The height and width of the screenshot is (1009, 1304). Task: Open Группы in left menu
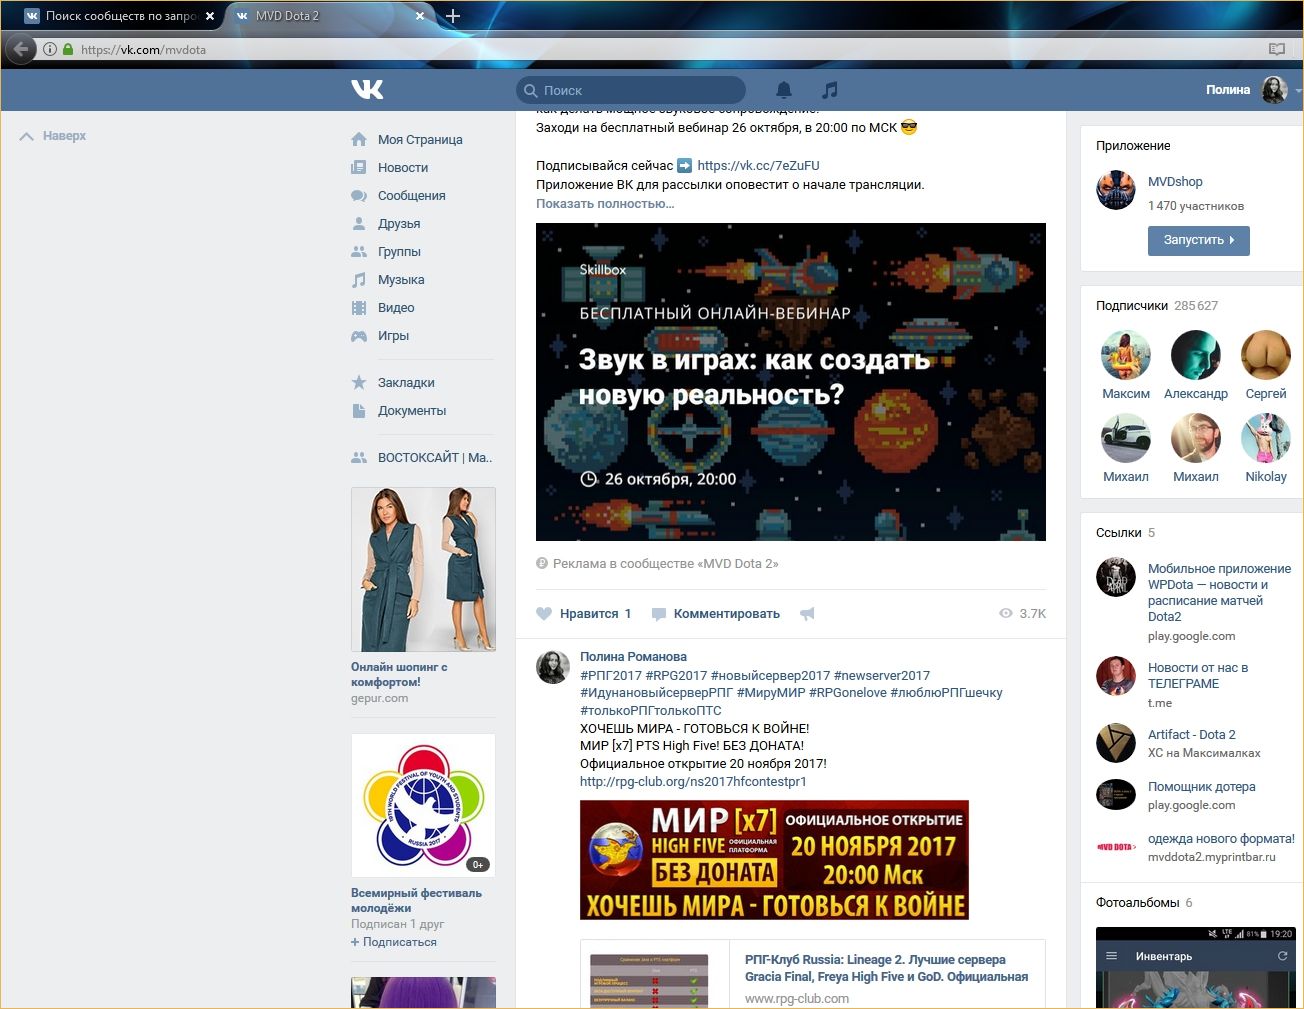399,252
